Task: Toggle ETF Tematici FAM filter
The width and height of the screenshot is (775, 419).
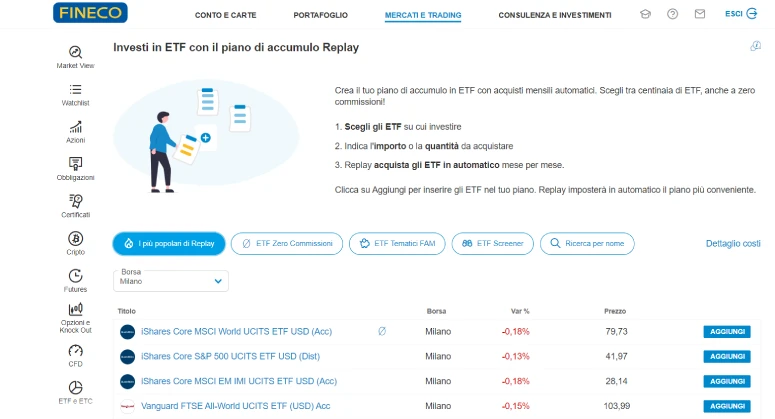Action: point(397,243)
